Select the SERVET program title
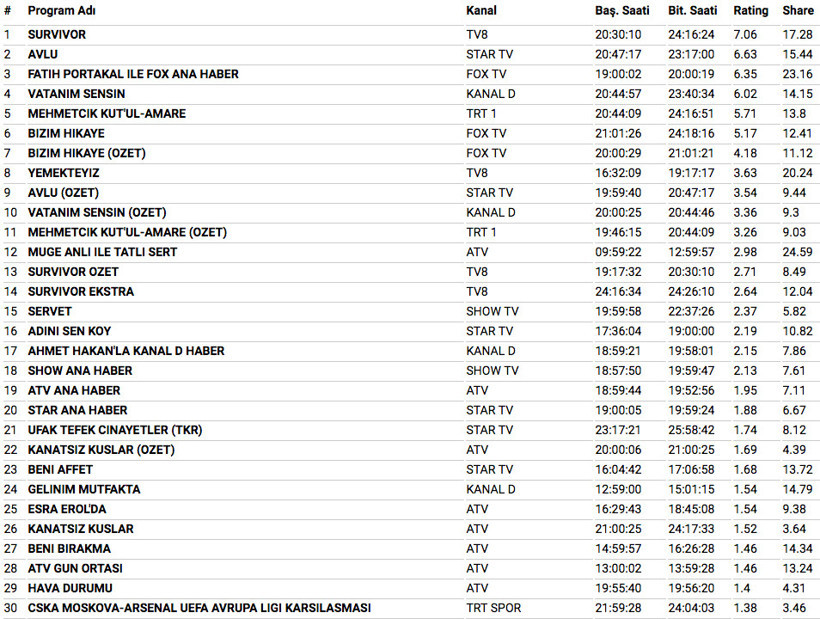This screenshot has height=619, width=820. (49, 311)
